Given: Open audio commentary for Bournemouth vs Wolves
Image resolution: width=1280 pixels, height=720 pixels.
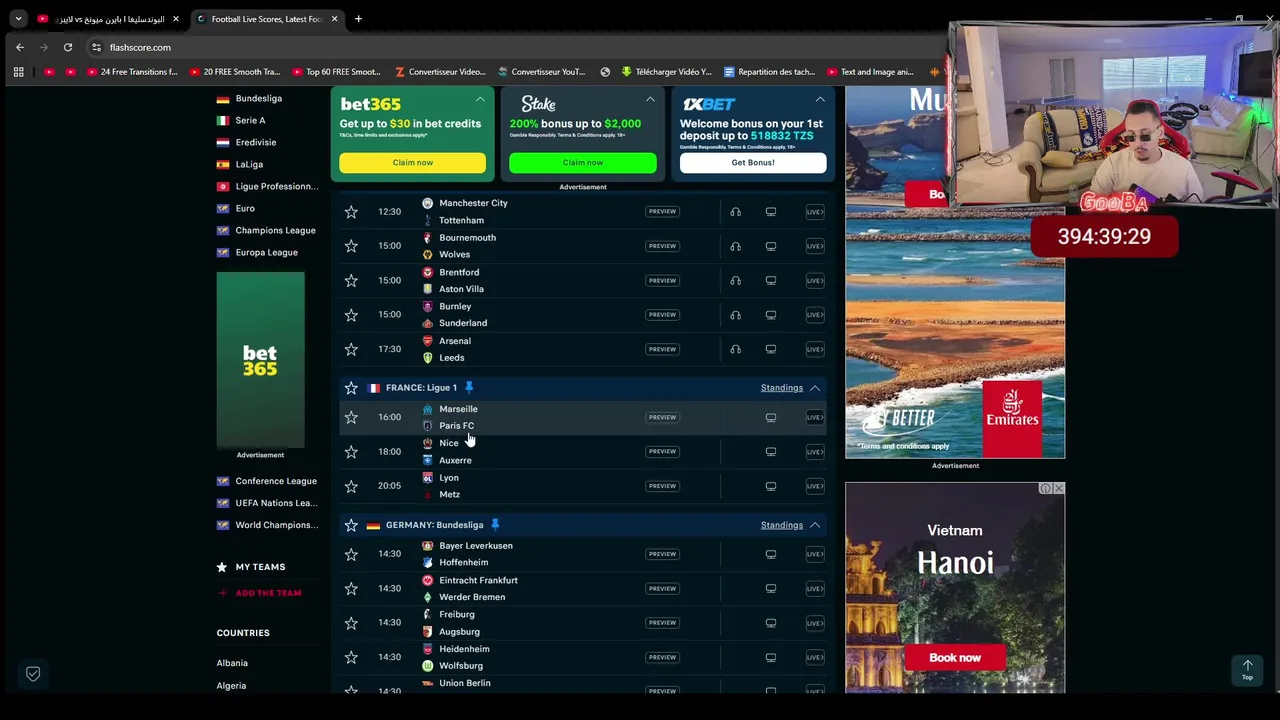Looking at the screenshot, I should pos(735,246).
